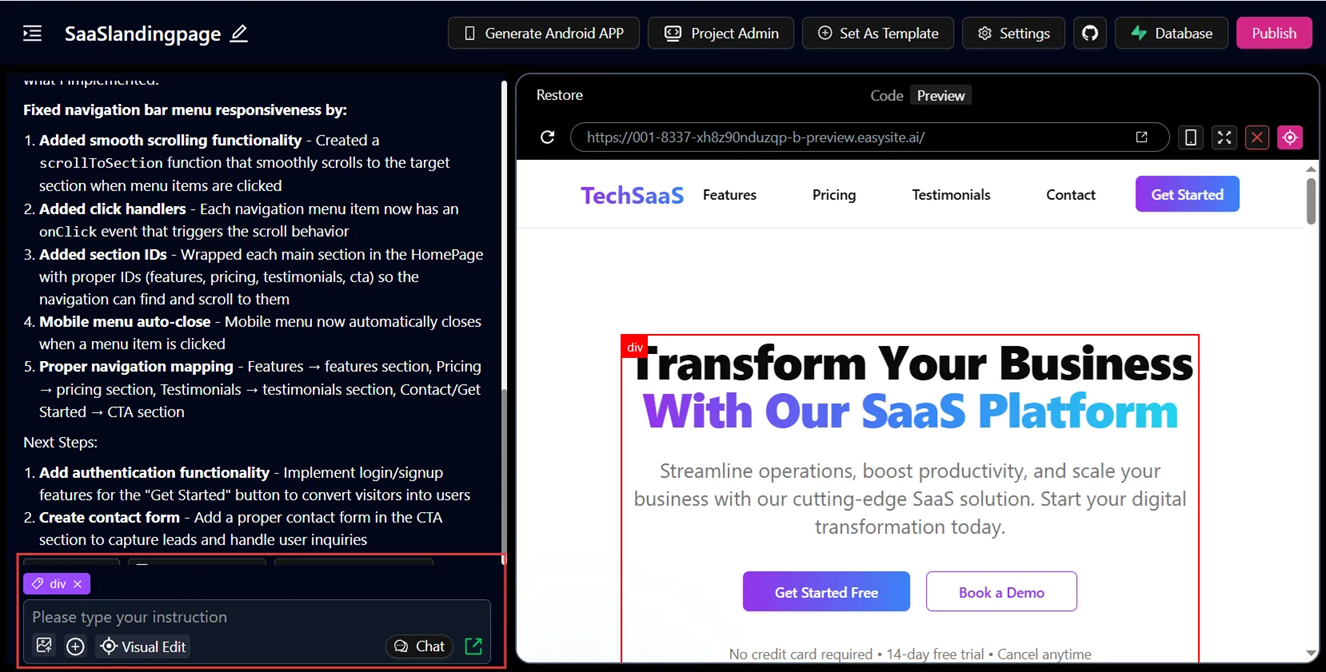This screenshot has height=672, width=1326.
Task: Open preview URL in new tab icon
Action: 1141,137
